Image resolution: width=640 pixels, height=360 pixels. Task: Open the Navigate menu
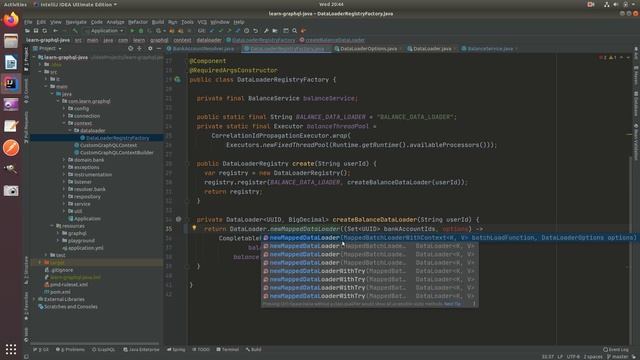(x=76, y=22)
